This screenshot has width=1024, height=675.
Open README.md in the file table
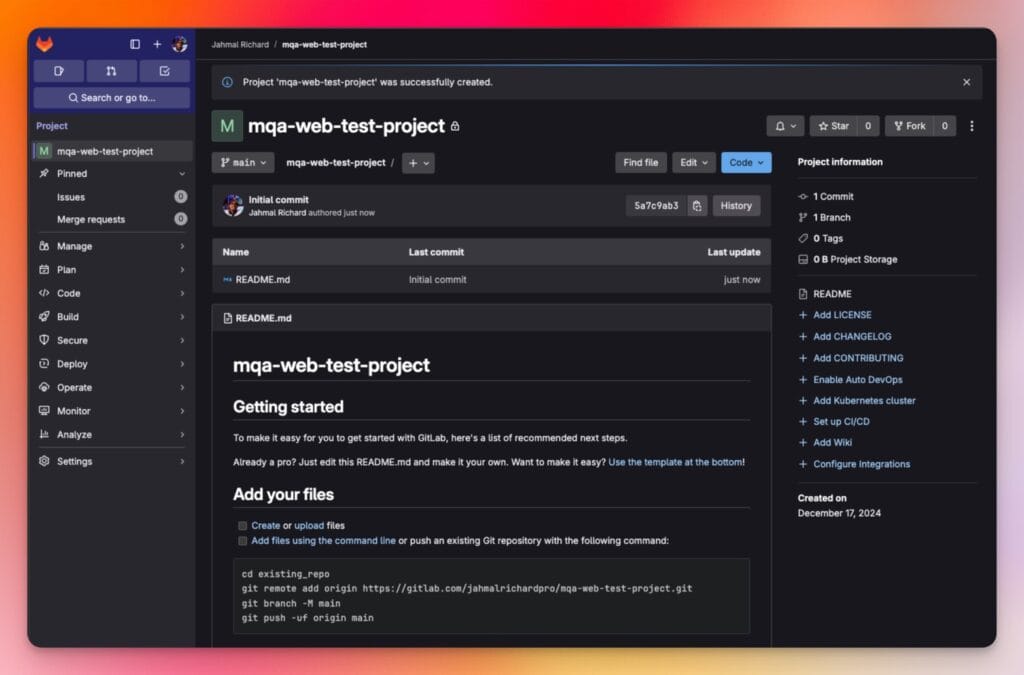pos(263,279)
